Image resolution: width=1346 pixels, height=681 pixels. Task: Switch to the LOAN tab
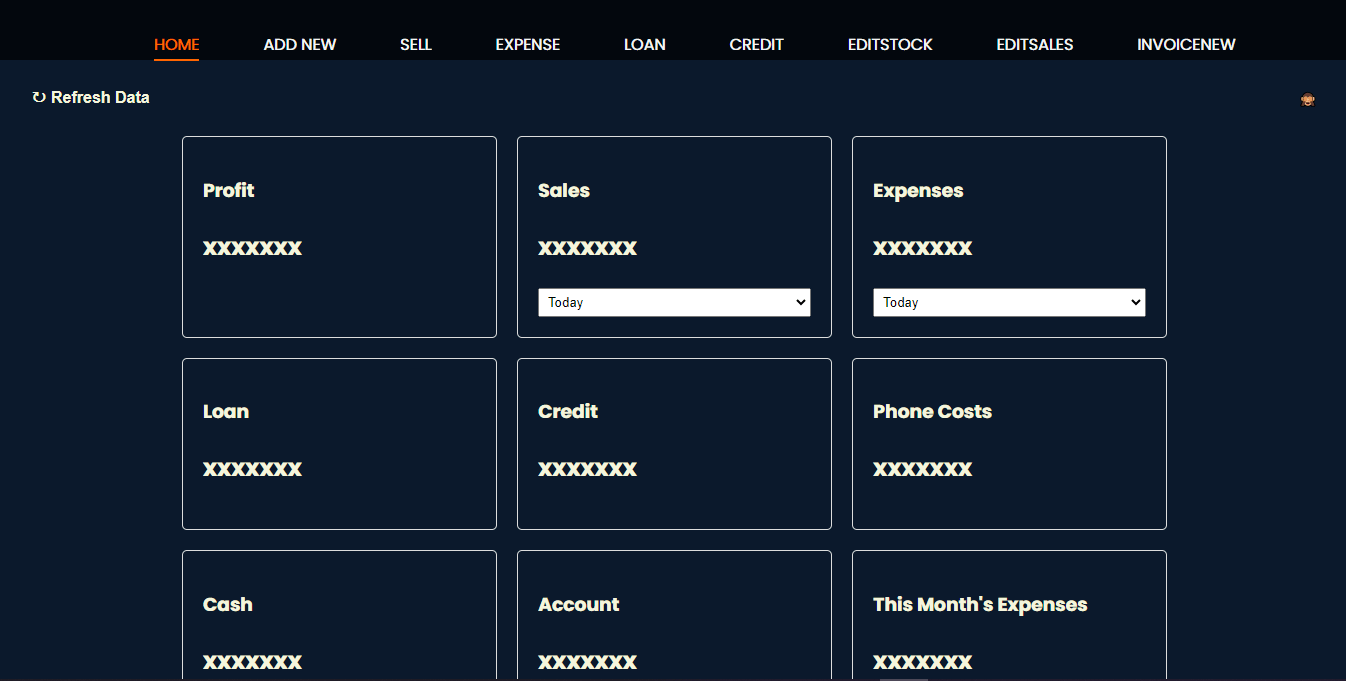(x=644, y=44)
